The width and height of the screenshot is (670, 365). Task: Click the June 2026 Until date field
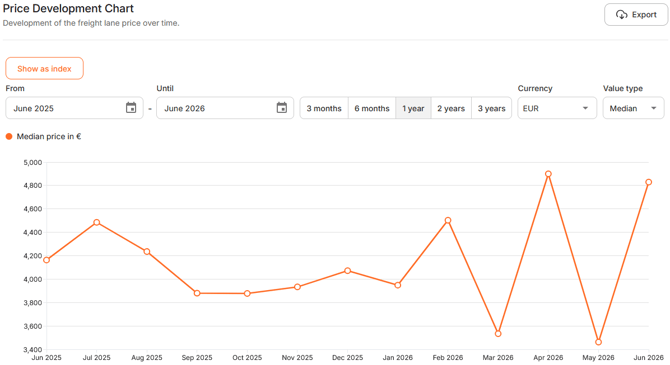pyautogui.click(x=225, y=108)
